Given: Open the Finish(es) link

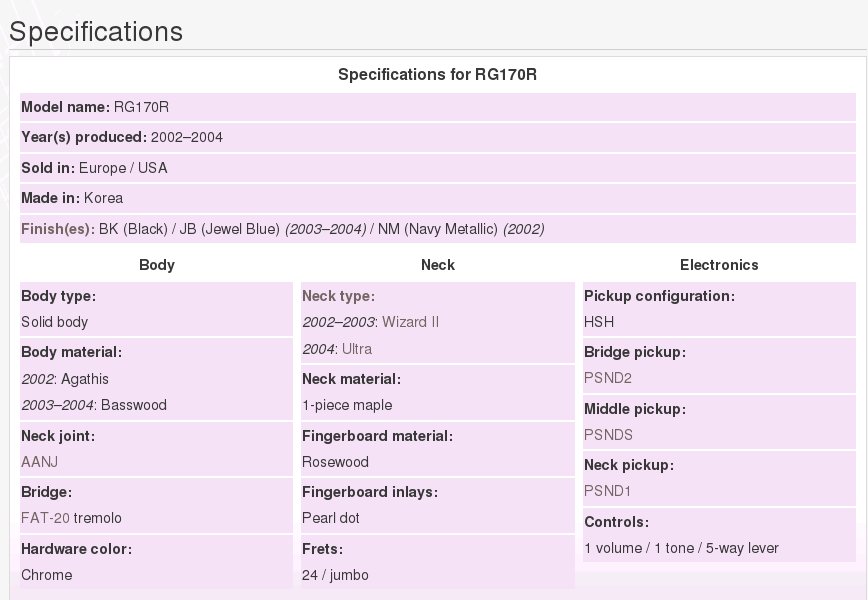Looking at the screenshot, I should tap(56, 229).
